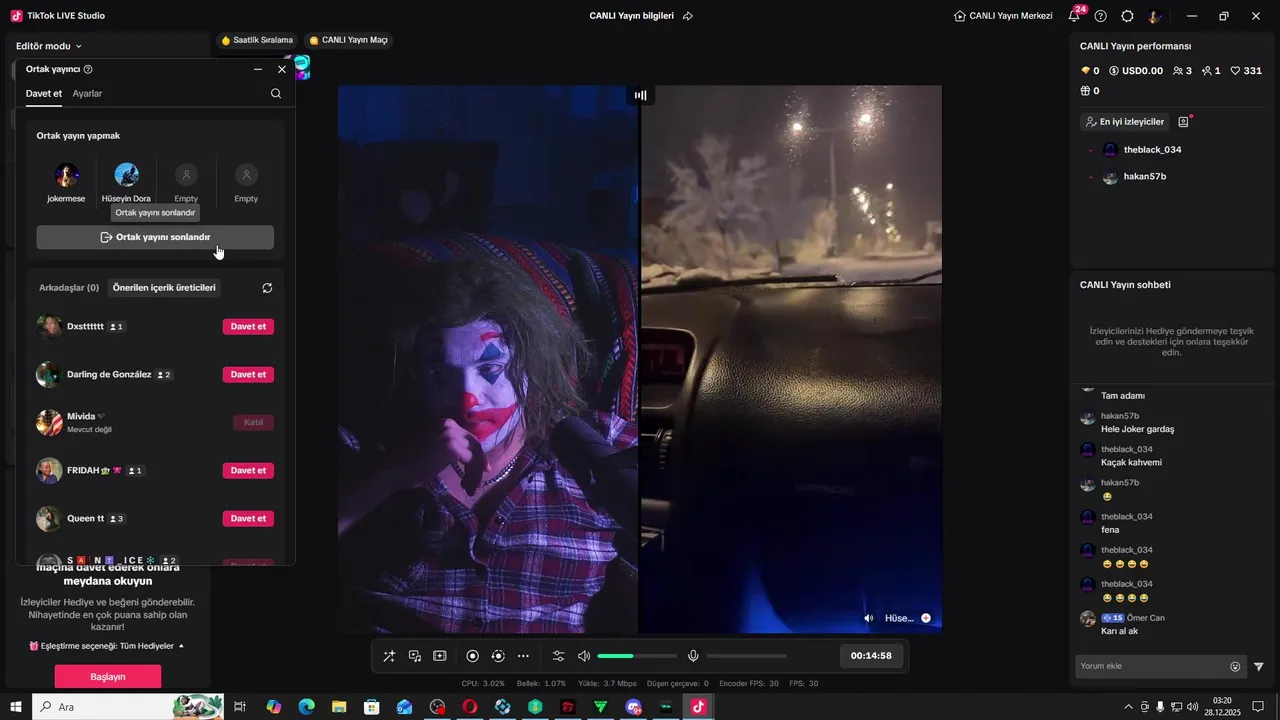Image resolution: width=1280 pixels, height=720 pixels.
Task: Adjust the green speaker volume slider
Action: 637,656
